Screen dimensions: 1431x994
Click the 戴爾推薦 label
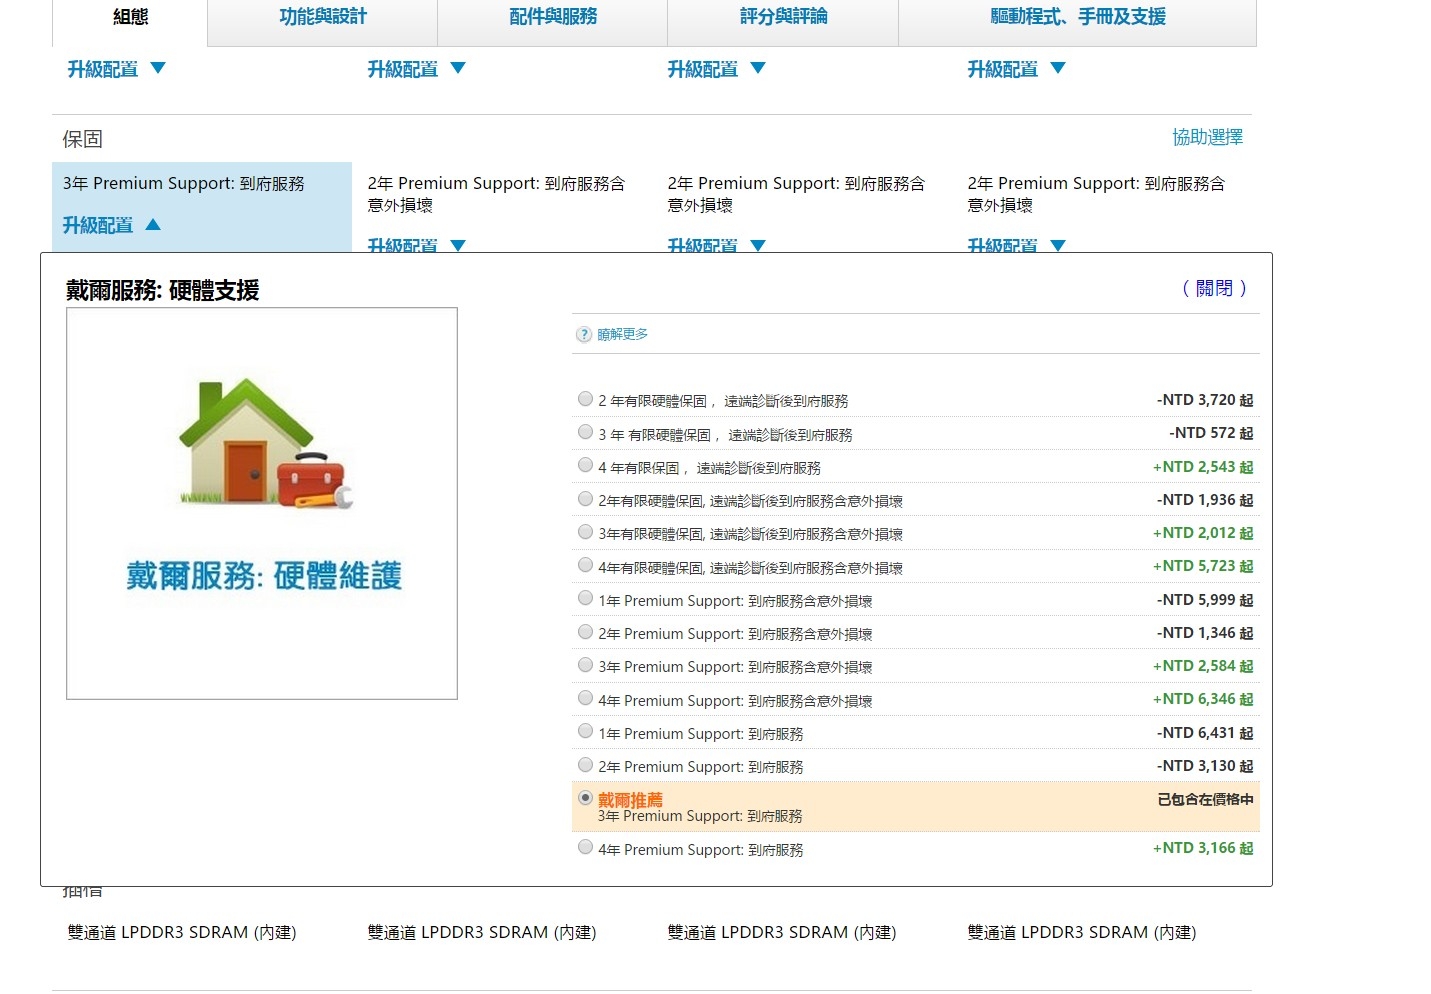click(630, 800)
